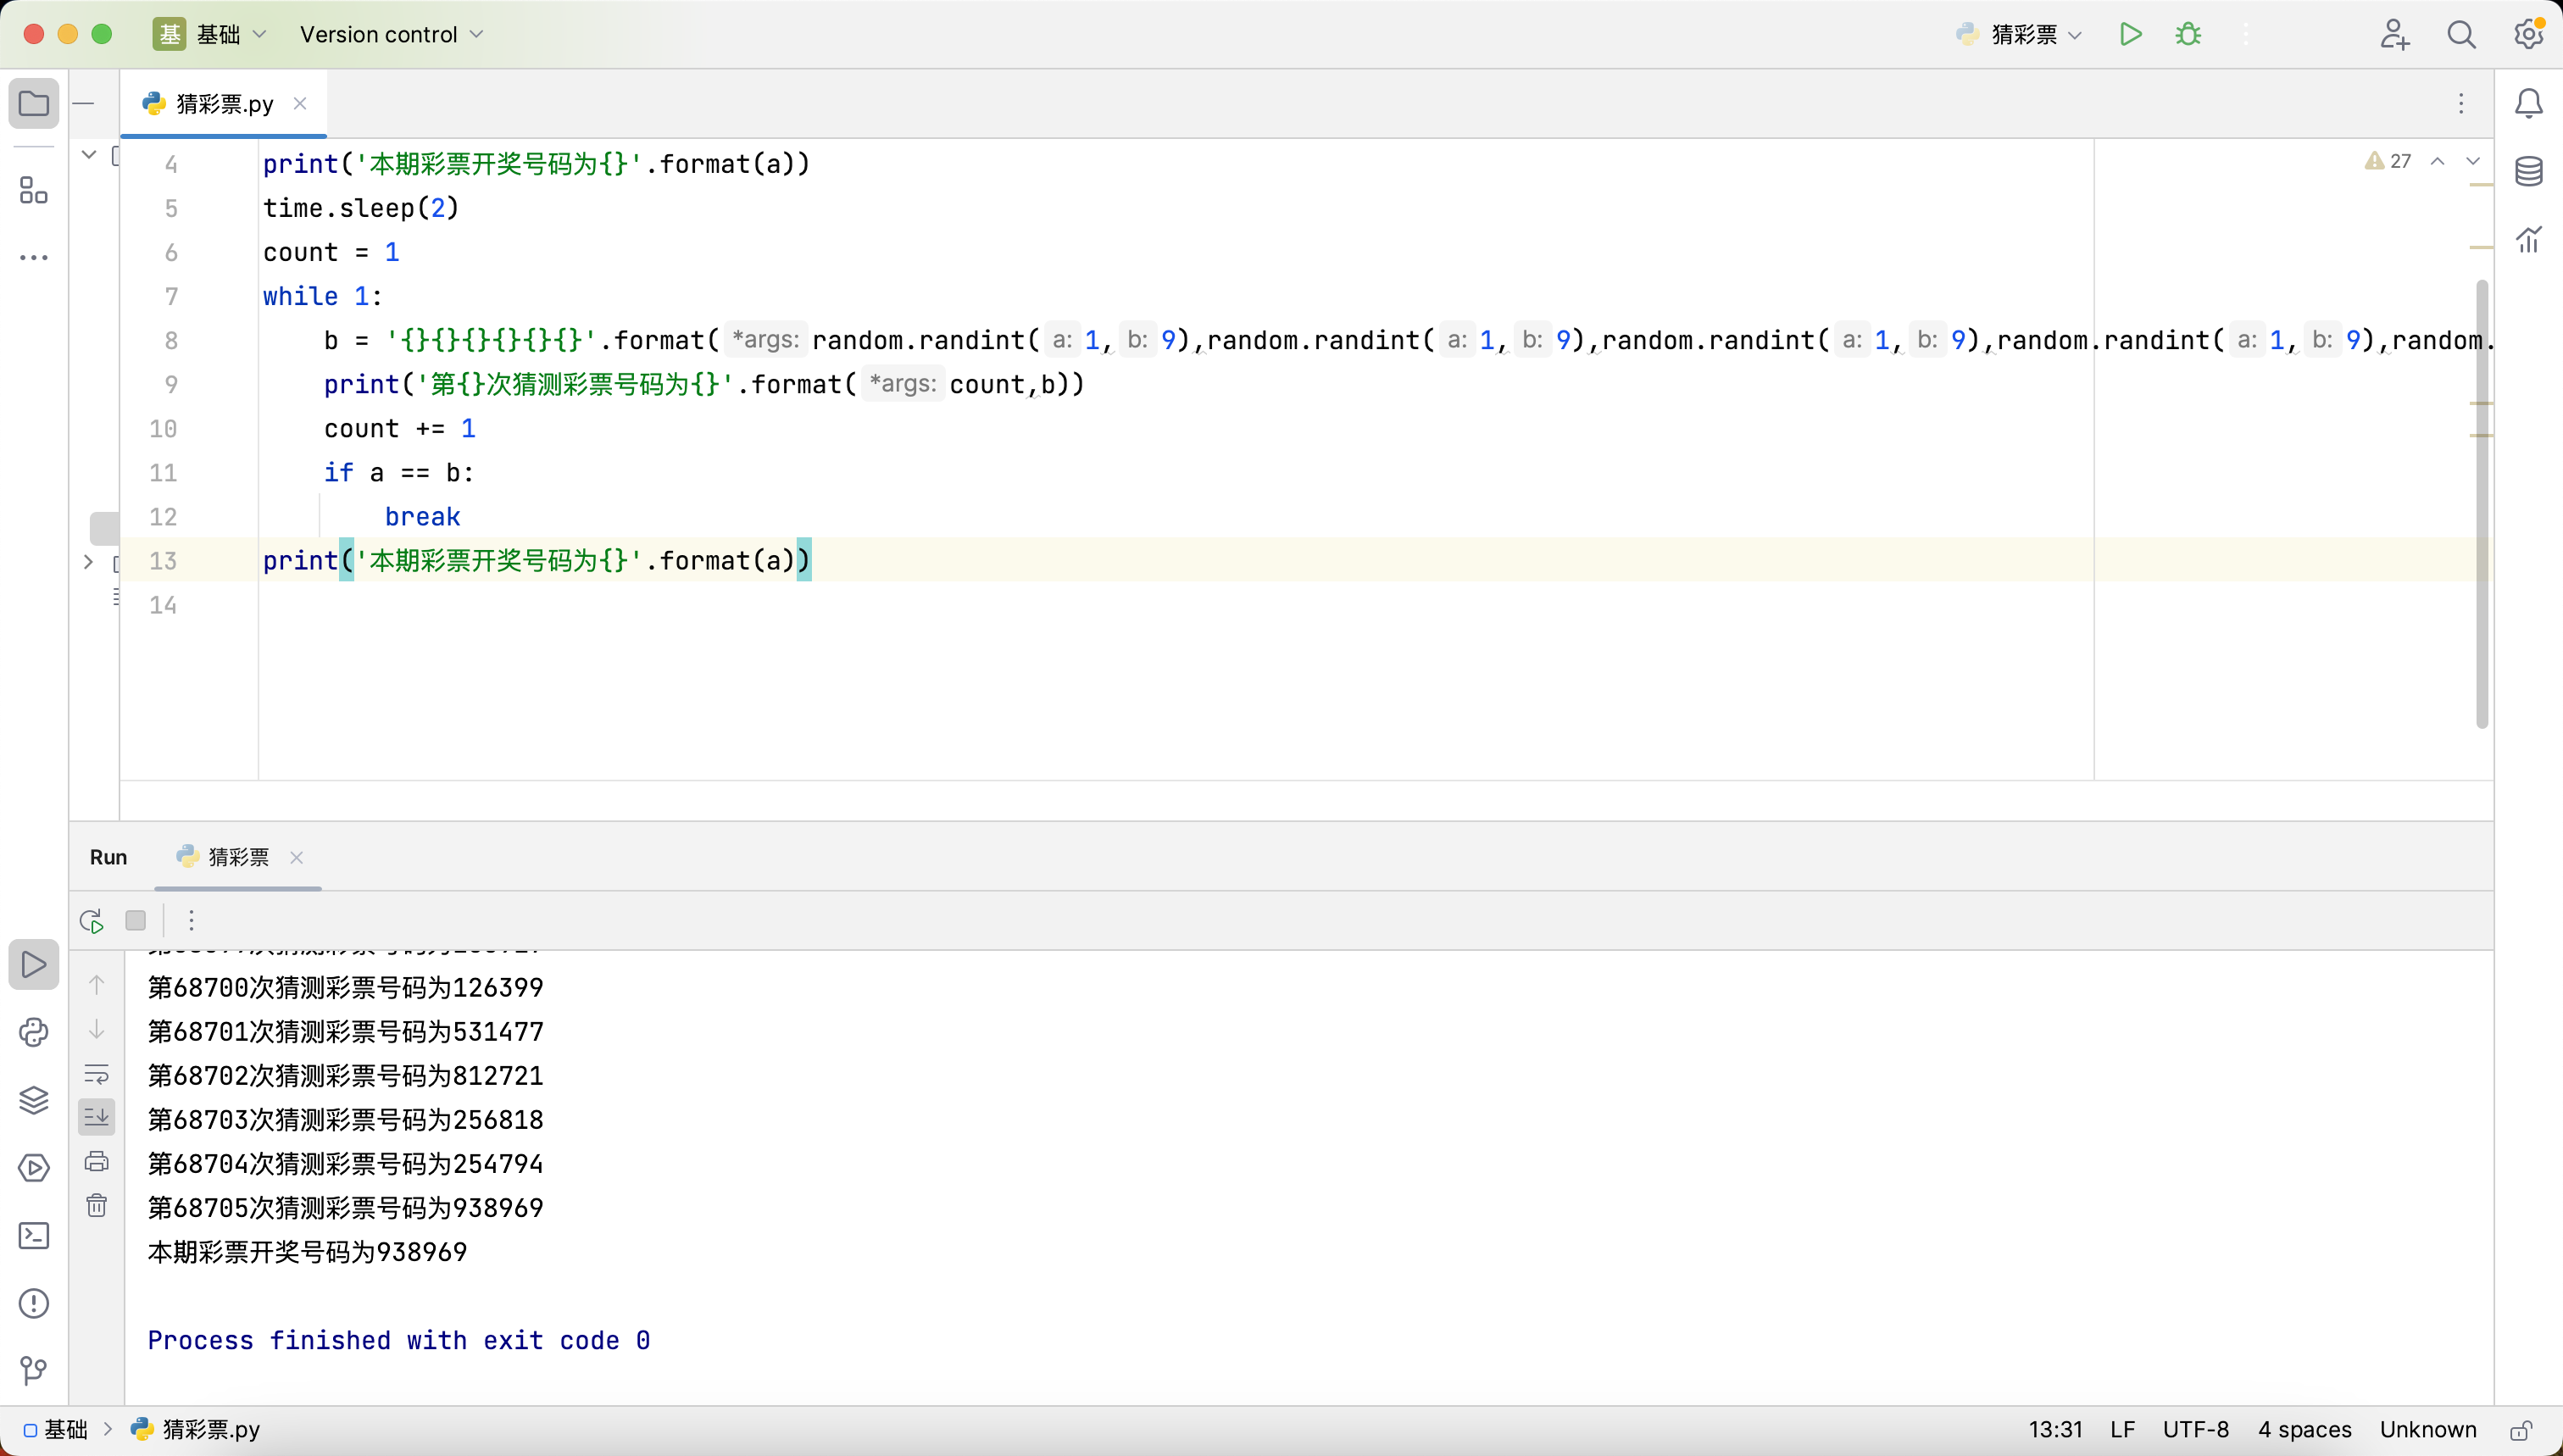Open Search Everywhere magnifier icon
This screenshot has height=1456, width=2563.
(x=2461, y=34)
